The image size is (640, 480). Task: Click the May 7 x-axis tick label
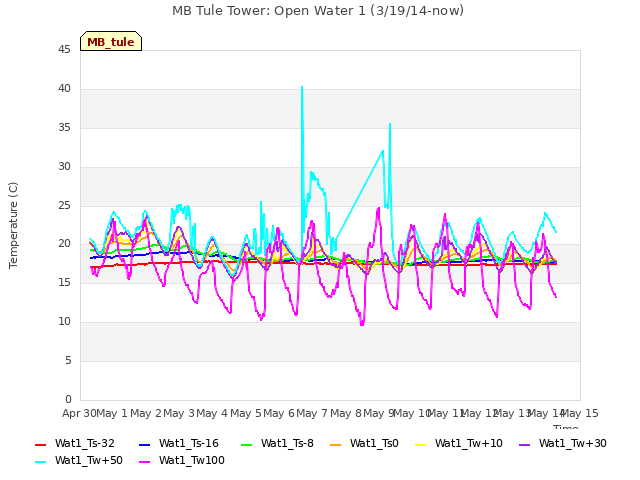tap(312, 413)
